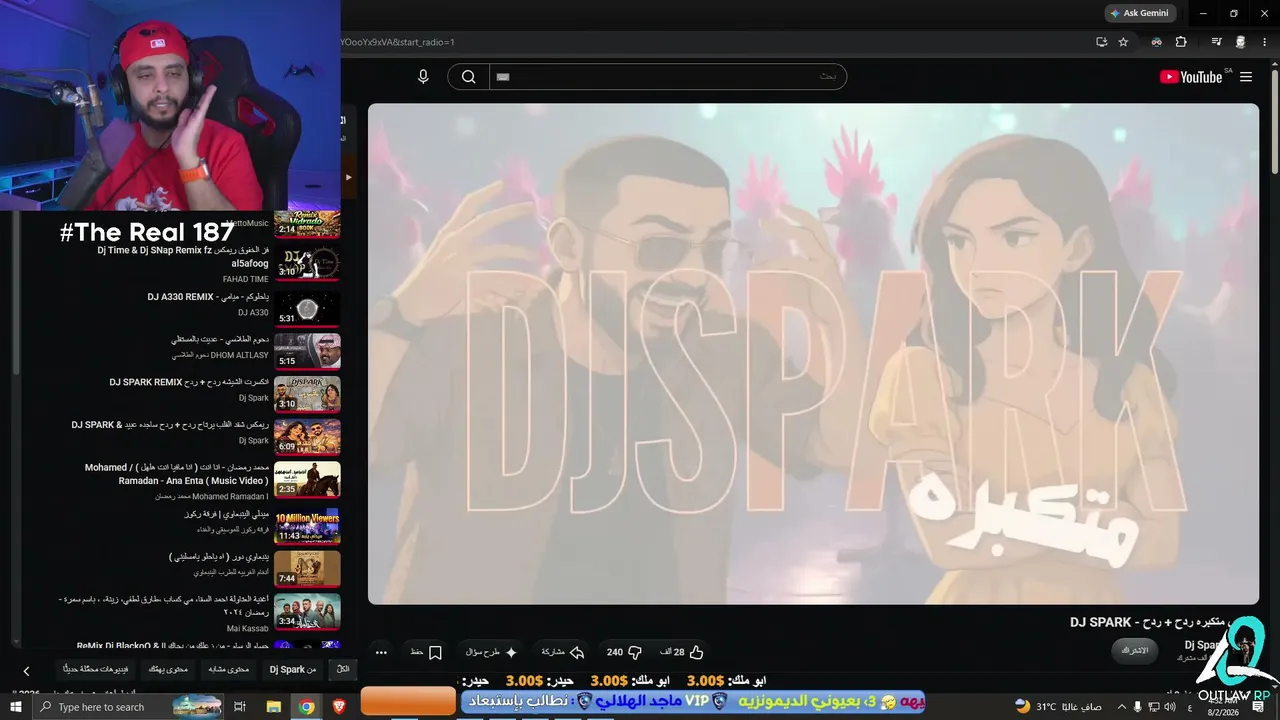Click the DJ A330 REMIX video title

point(208,297)
